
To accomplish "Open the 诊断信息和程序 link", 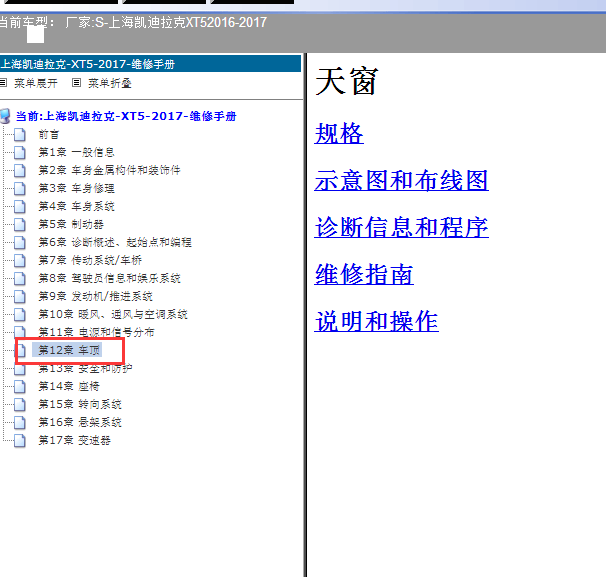I will tap(401, 227).
